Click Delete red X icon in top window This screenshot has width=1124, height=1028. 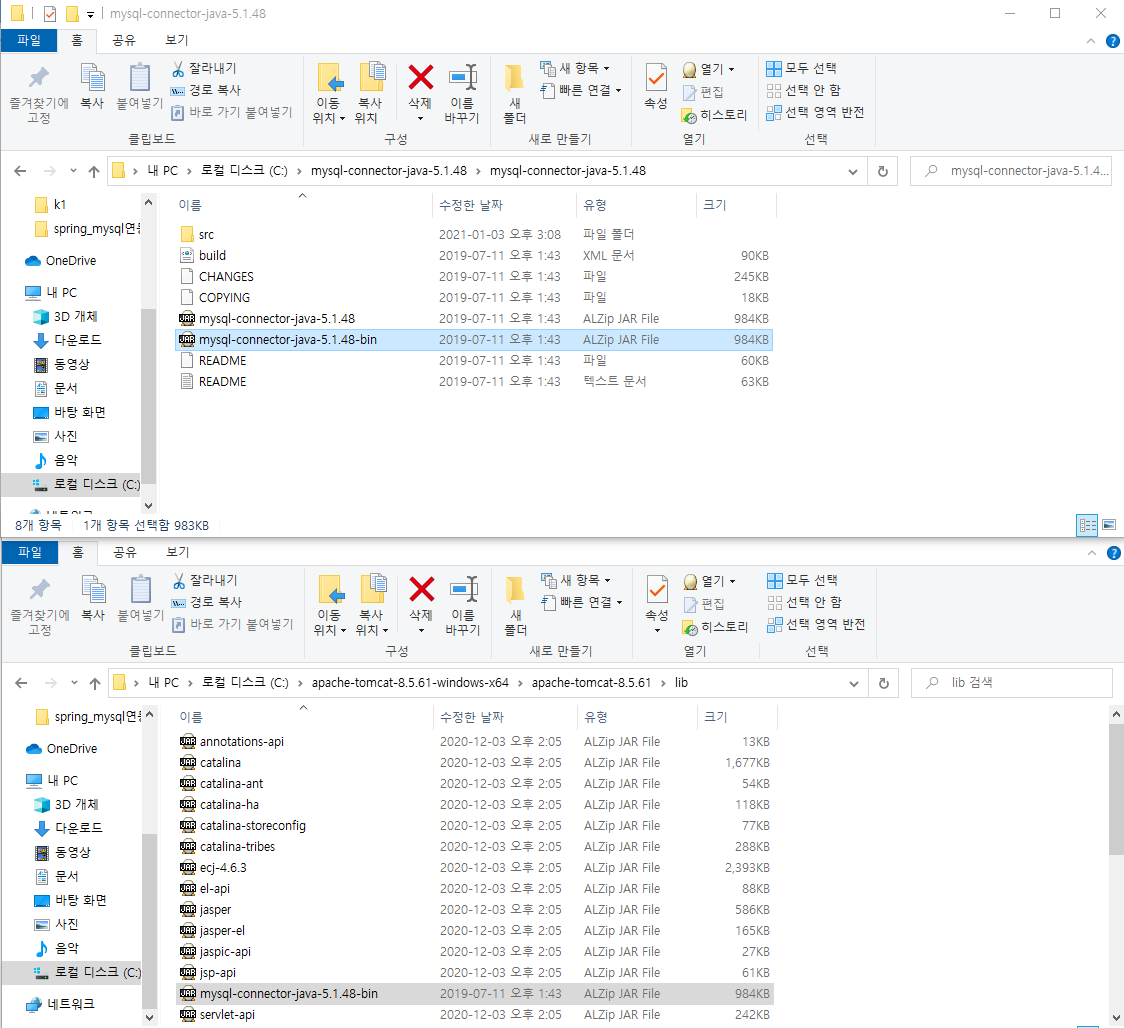421,77
